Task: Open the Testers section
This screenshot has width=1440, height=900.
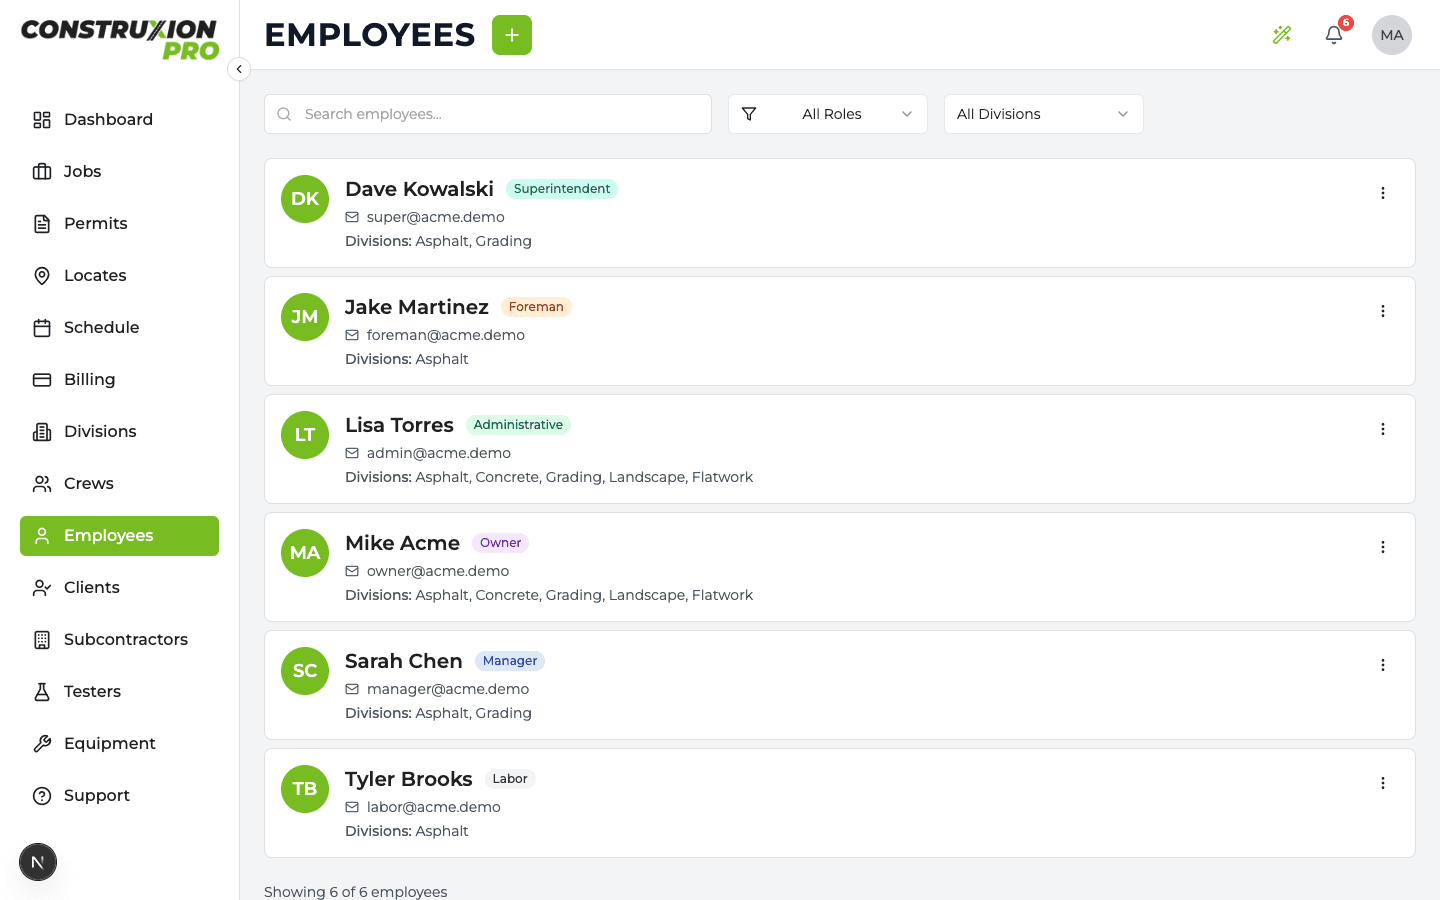Action: pyautogui.click(x=119, y=692)
